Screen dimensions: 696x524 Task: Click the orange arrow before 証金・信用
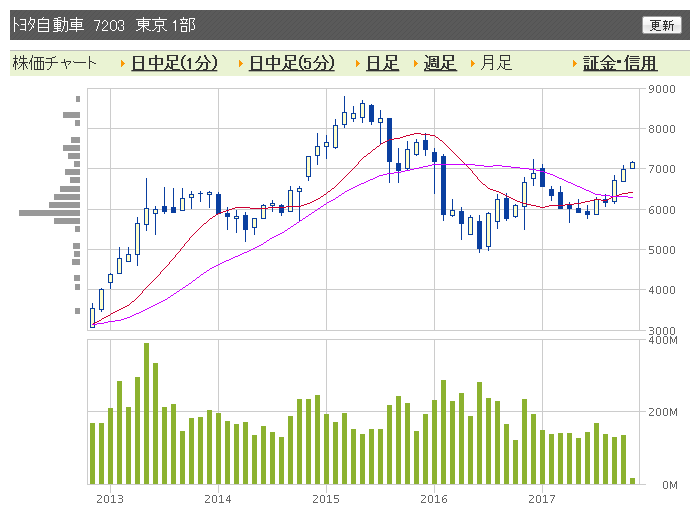(575, 64)
